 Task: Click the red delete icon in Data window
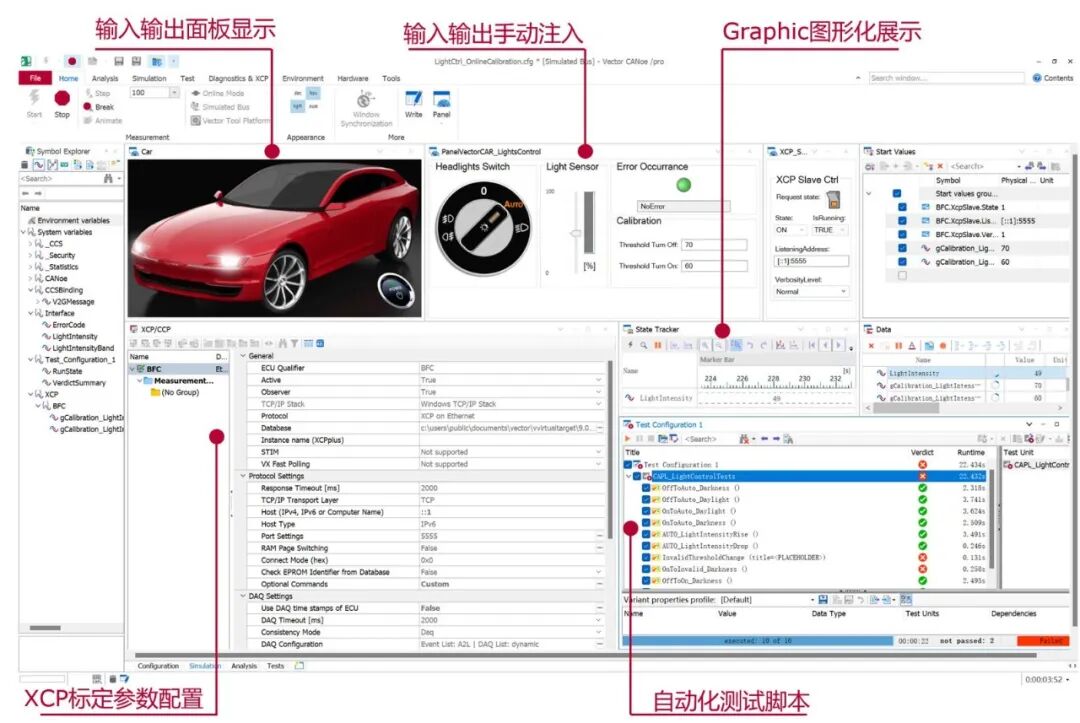(x=871, y=345)
